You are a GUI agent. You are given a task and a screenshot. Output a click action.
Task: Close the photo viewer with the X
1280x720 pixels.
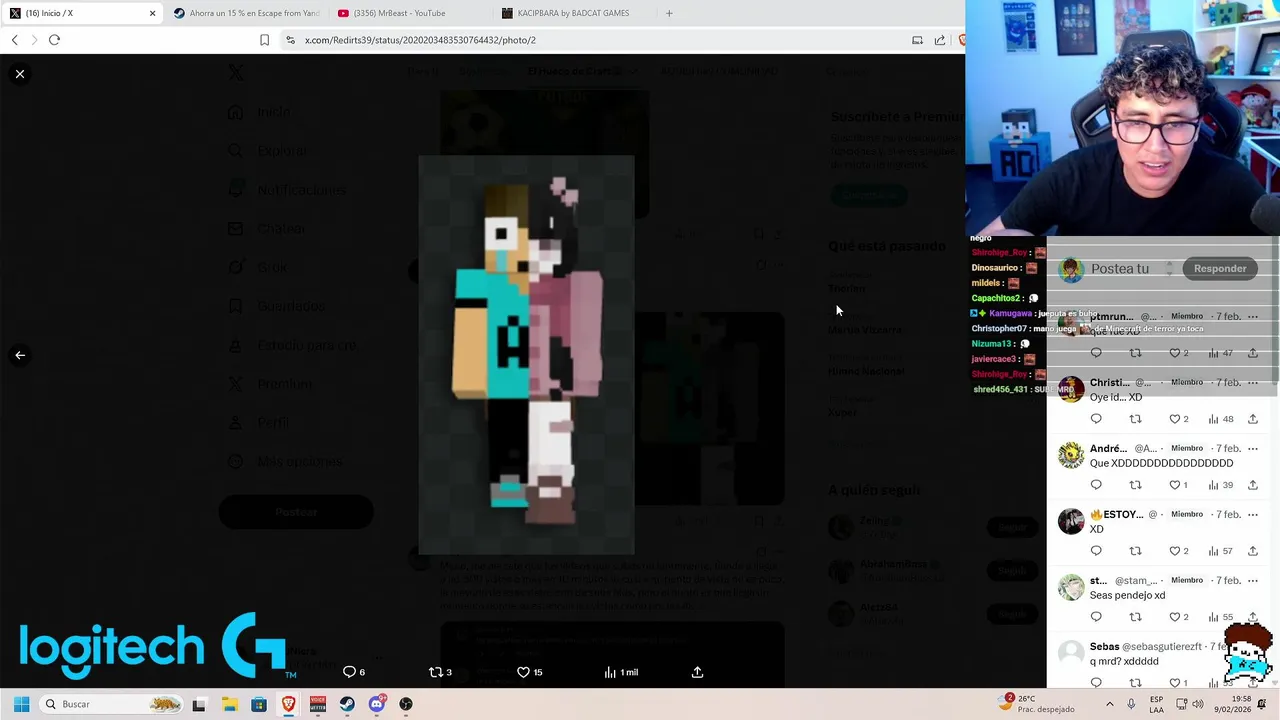[20, 74]
